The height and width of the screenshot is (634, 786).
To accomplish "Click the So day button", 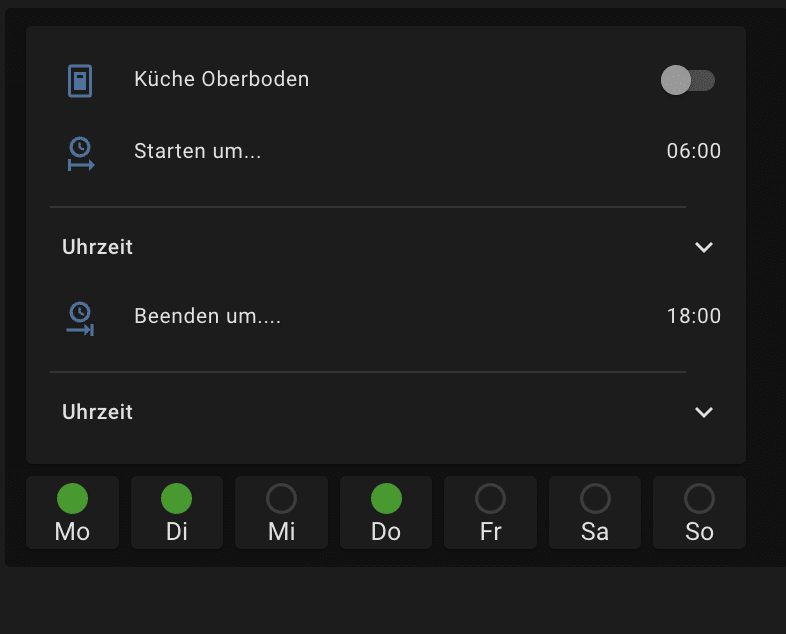I will (x=699, y=513).
